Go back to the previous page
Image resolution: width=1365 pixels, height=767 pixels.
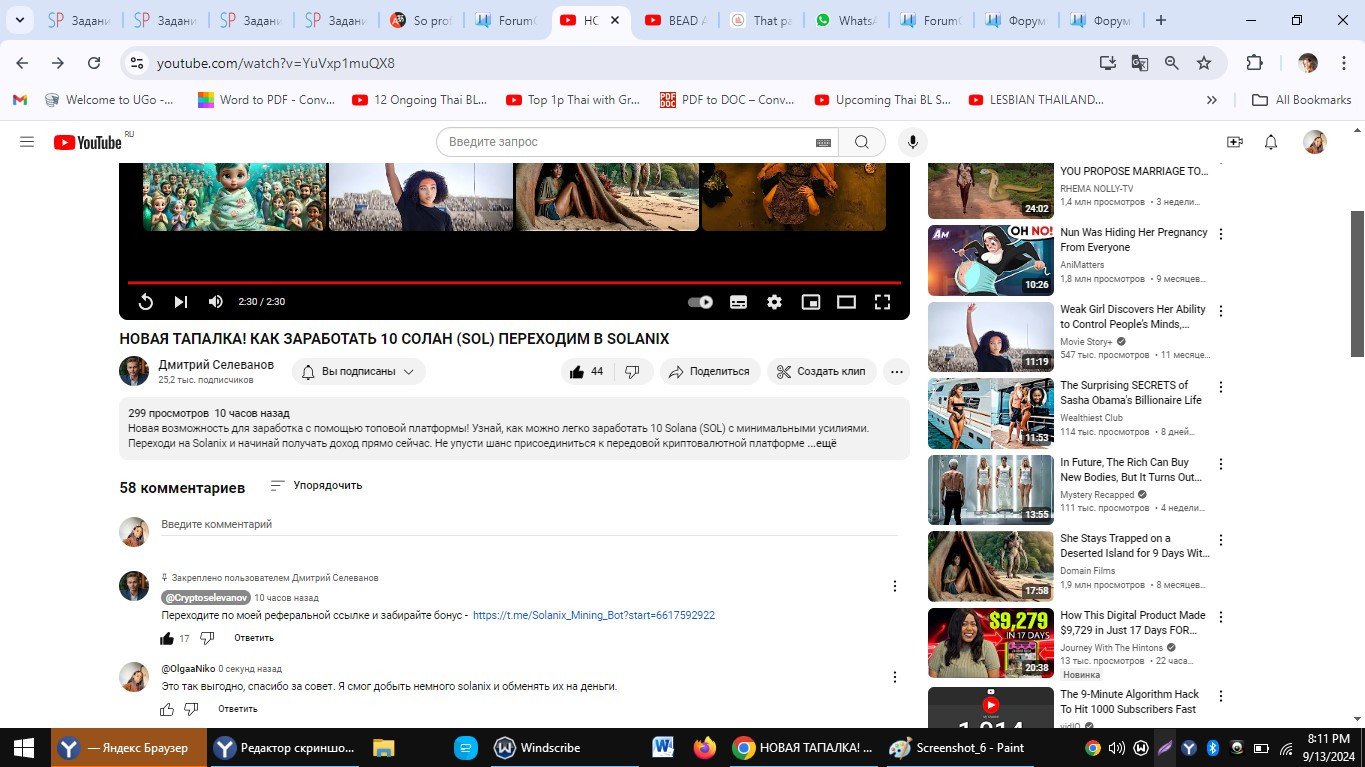[x=22, y=63]
